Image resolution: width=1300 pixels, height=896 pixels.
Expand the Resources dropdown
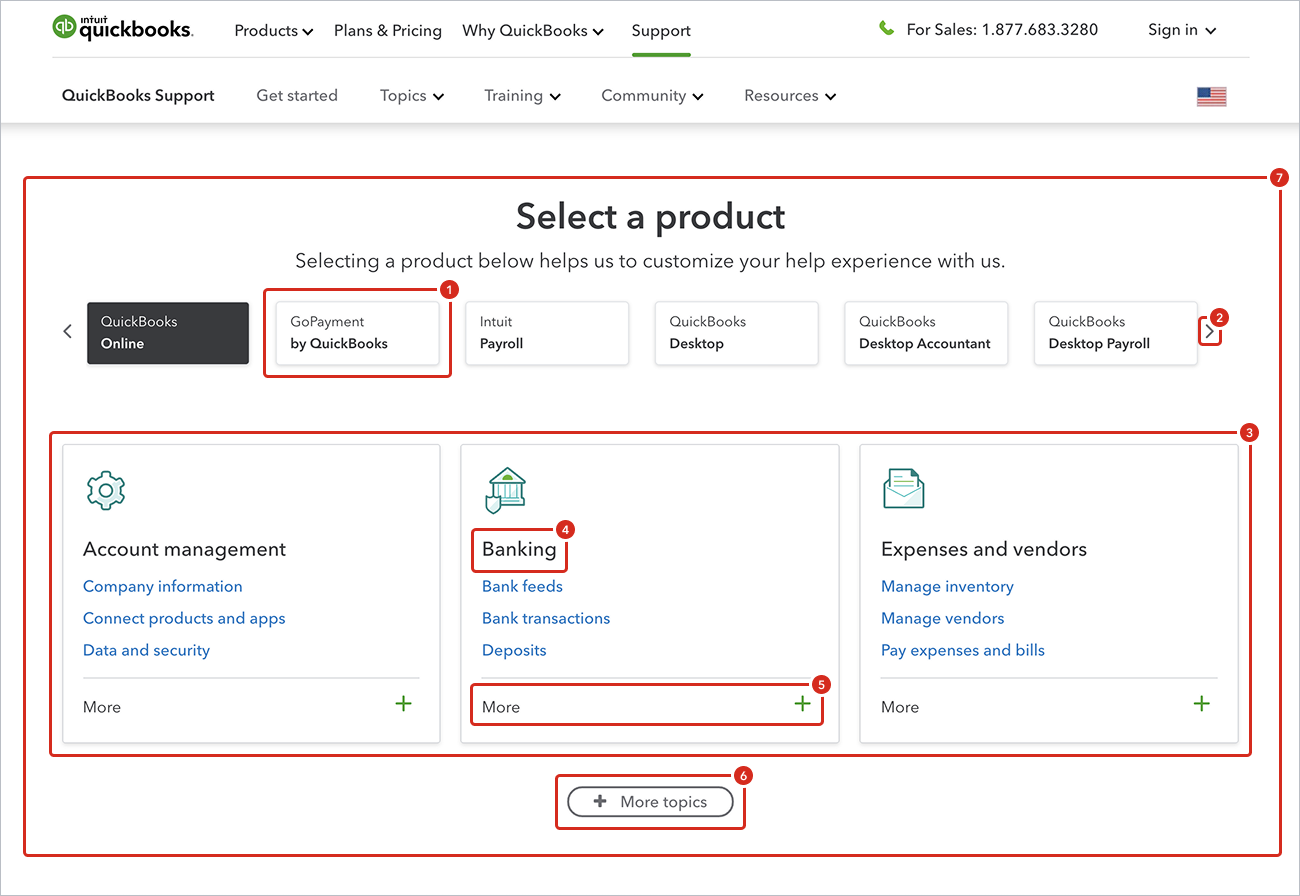pos(790,96)
